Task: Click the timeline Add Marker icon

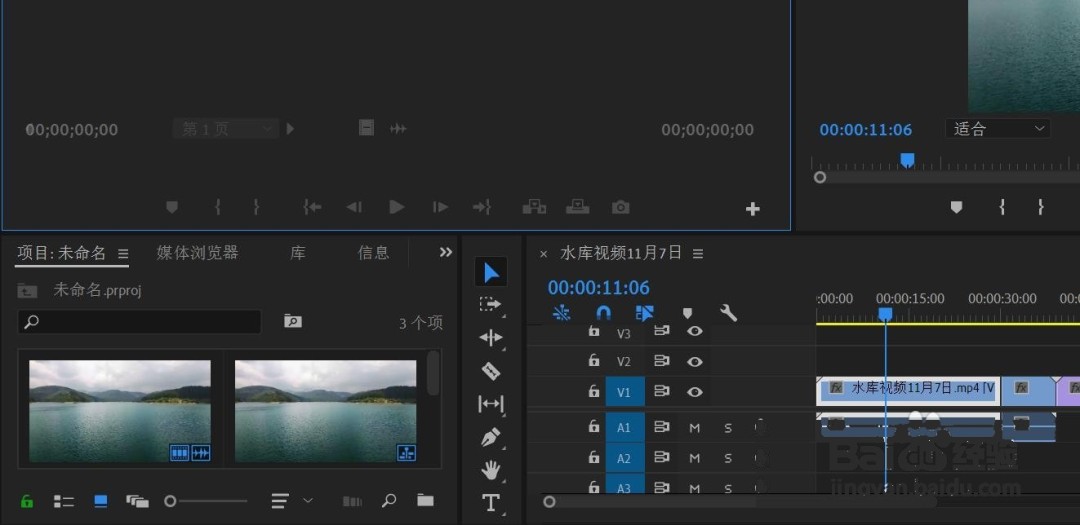Action: pos(687,313)
